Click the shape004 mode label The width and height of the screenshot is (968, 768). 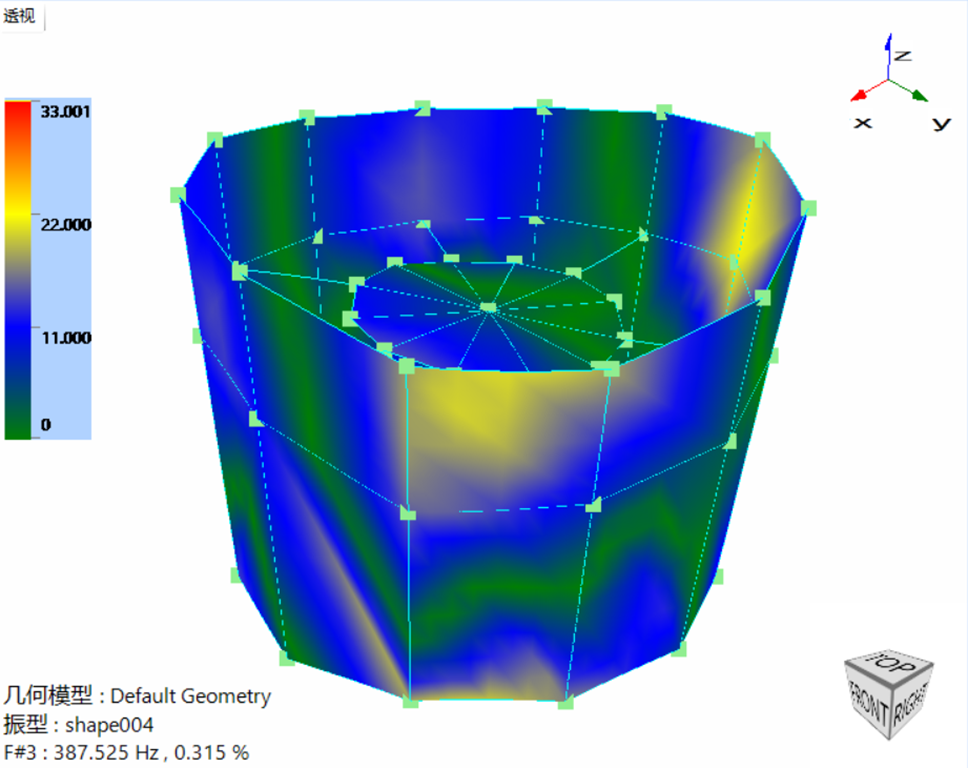pos(108,726)
